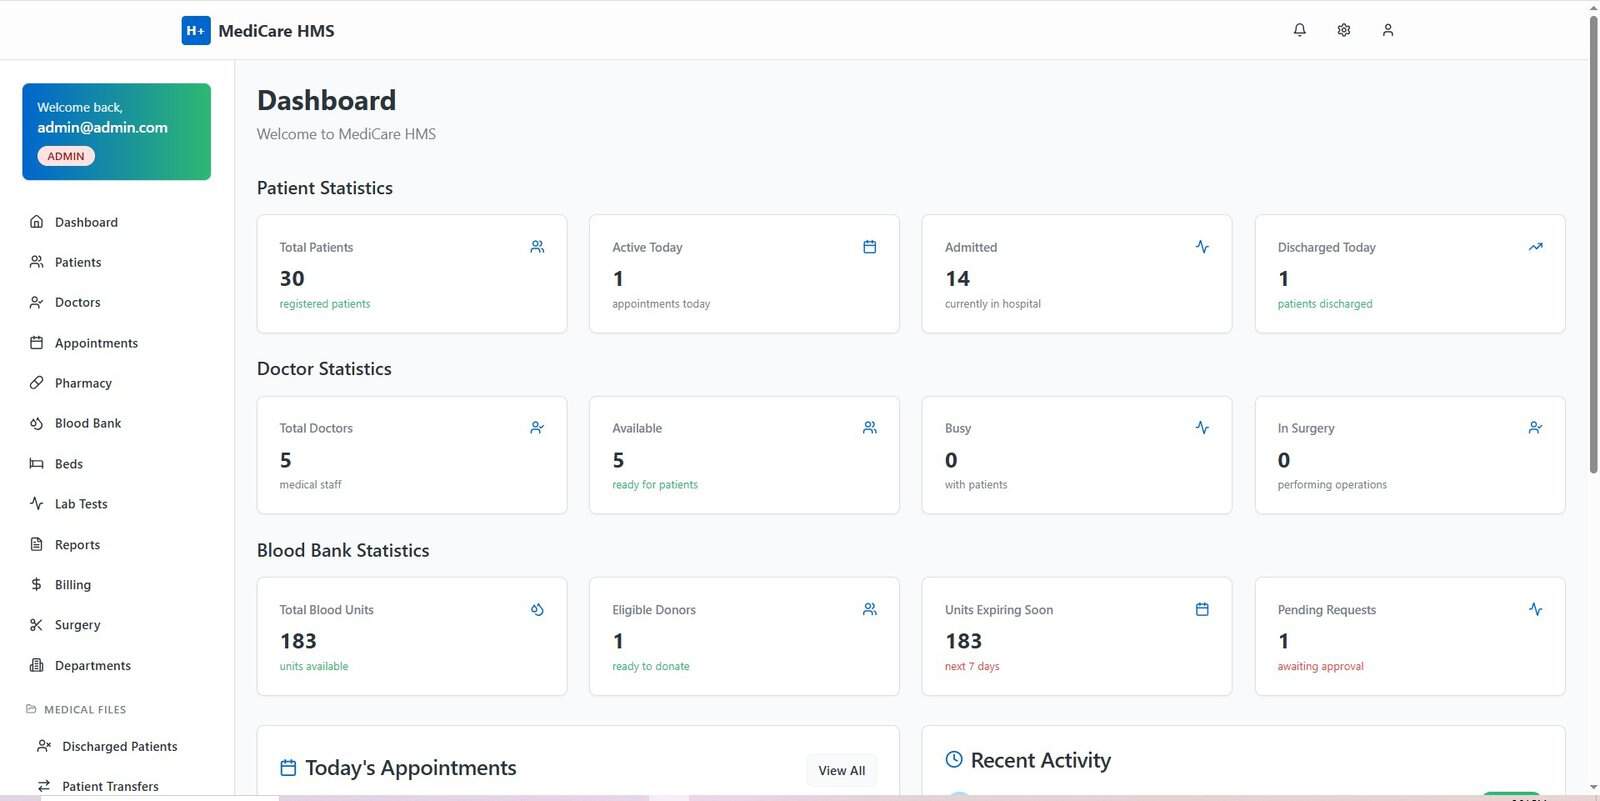Open the notifications bell icon
The width and height of the screenshot is (1600, 801).
(x=1300, y=30)
